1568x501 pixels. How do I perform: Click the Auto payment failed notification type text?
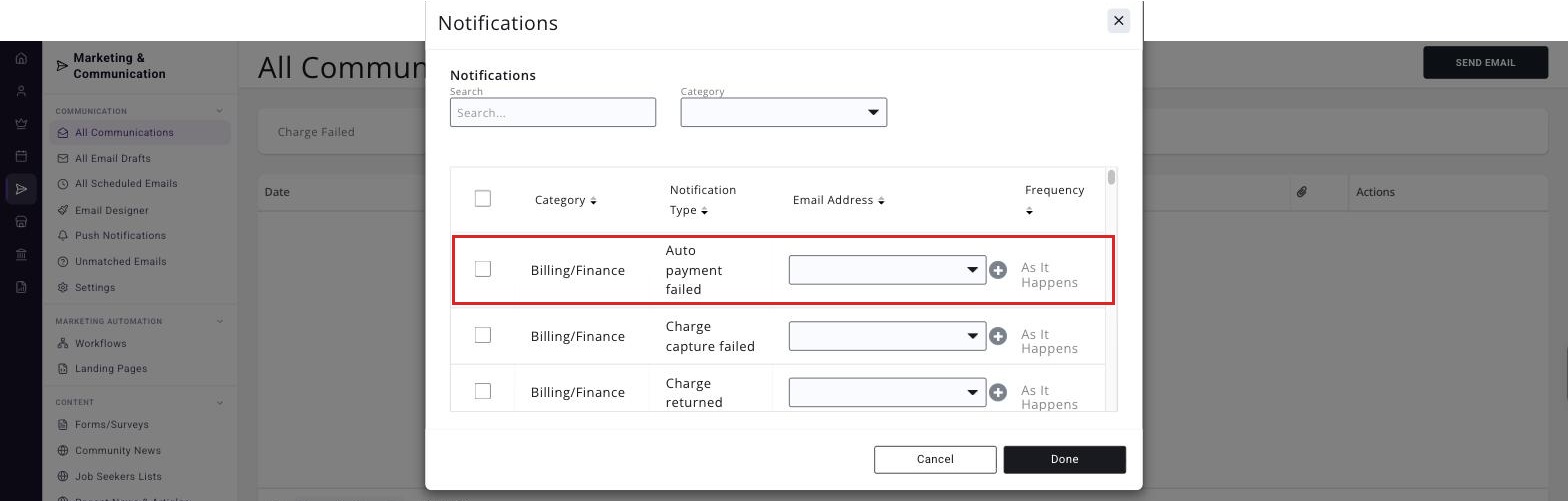[x=694, y=270]
